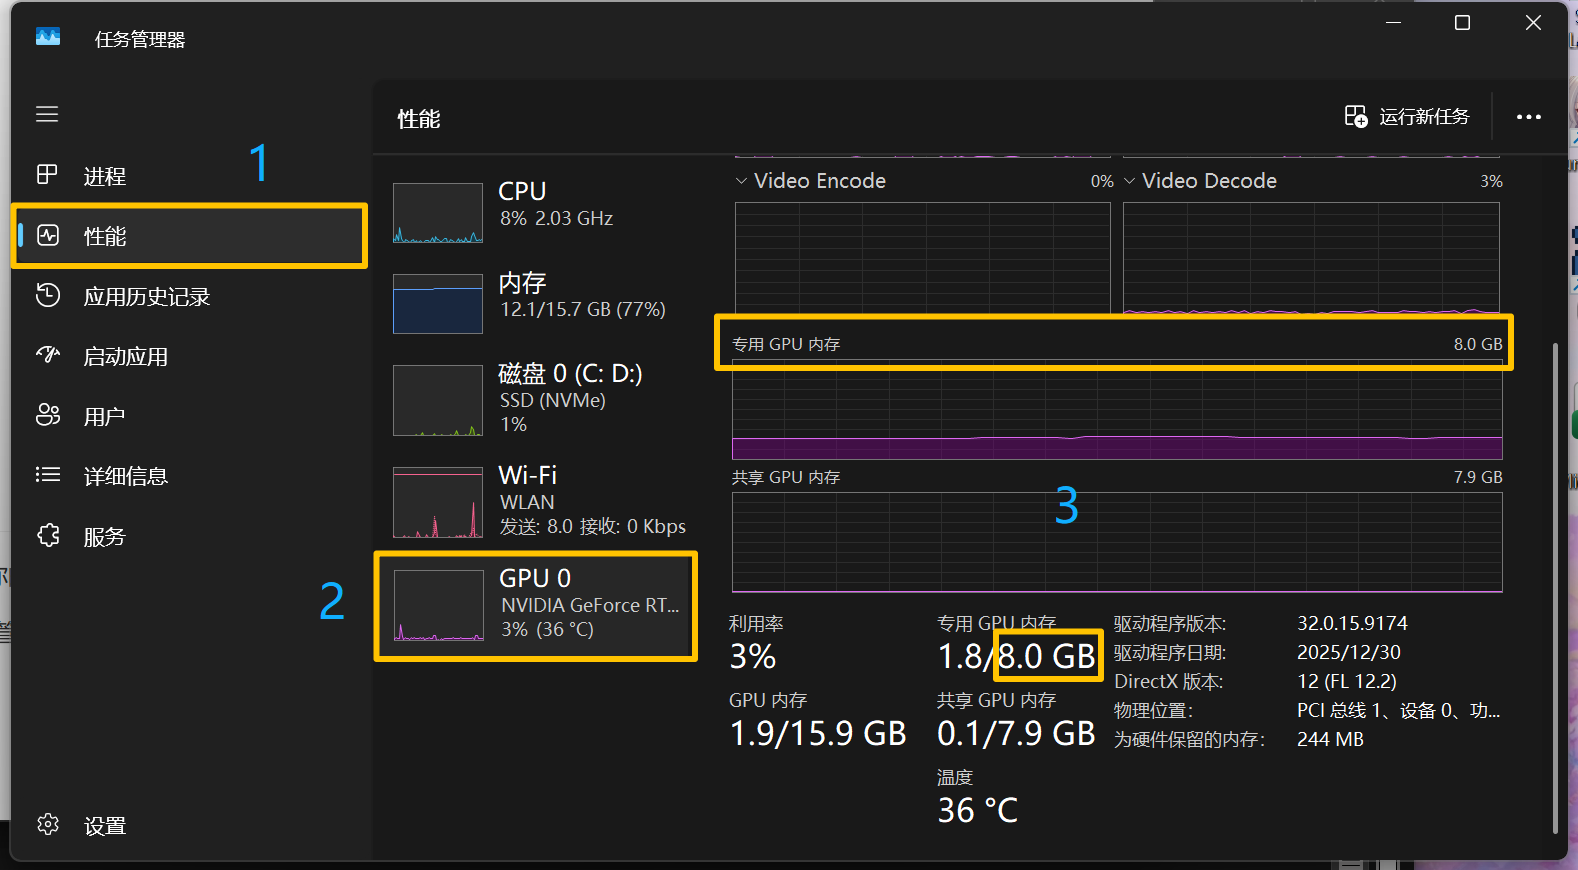Open the 进程 (Processes) page icon
Screen dimensions: 1578x870
[x=47, y=175]
